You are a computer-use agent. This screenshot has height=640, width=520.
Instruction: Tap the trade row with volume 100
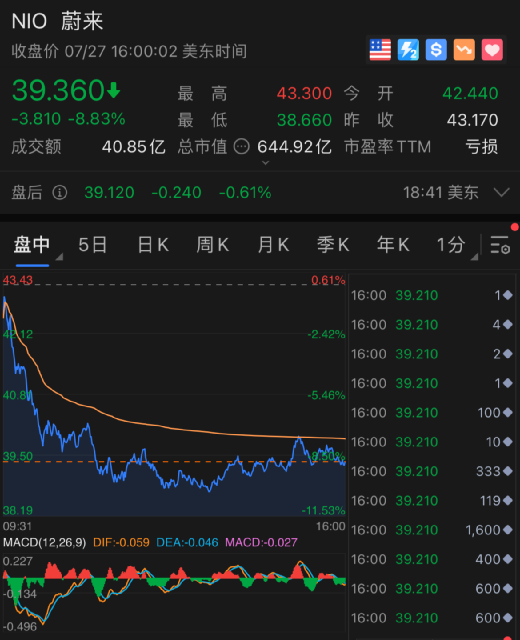click(432, 413)
